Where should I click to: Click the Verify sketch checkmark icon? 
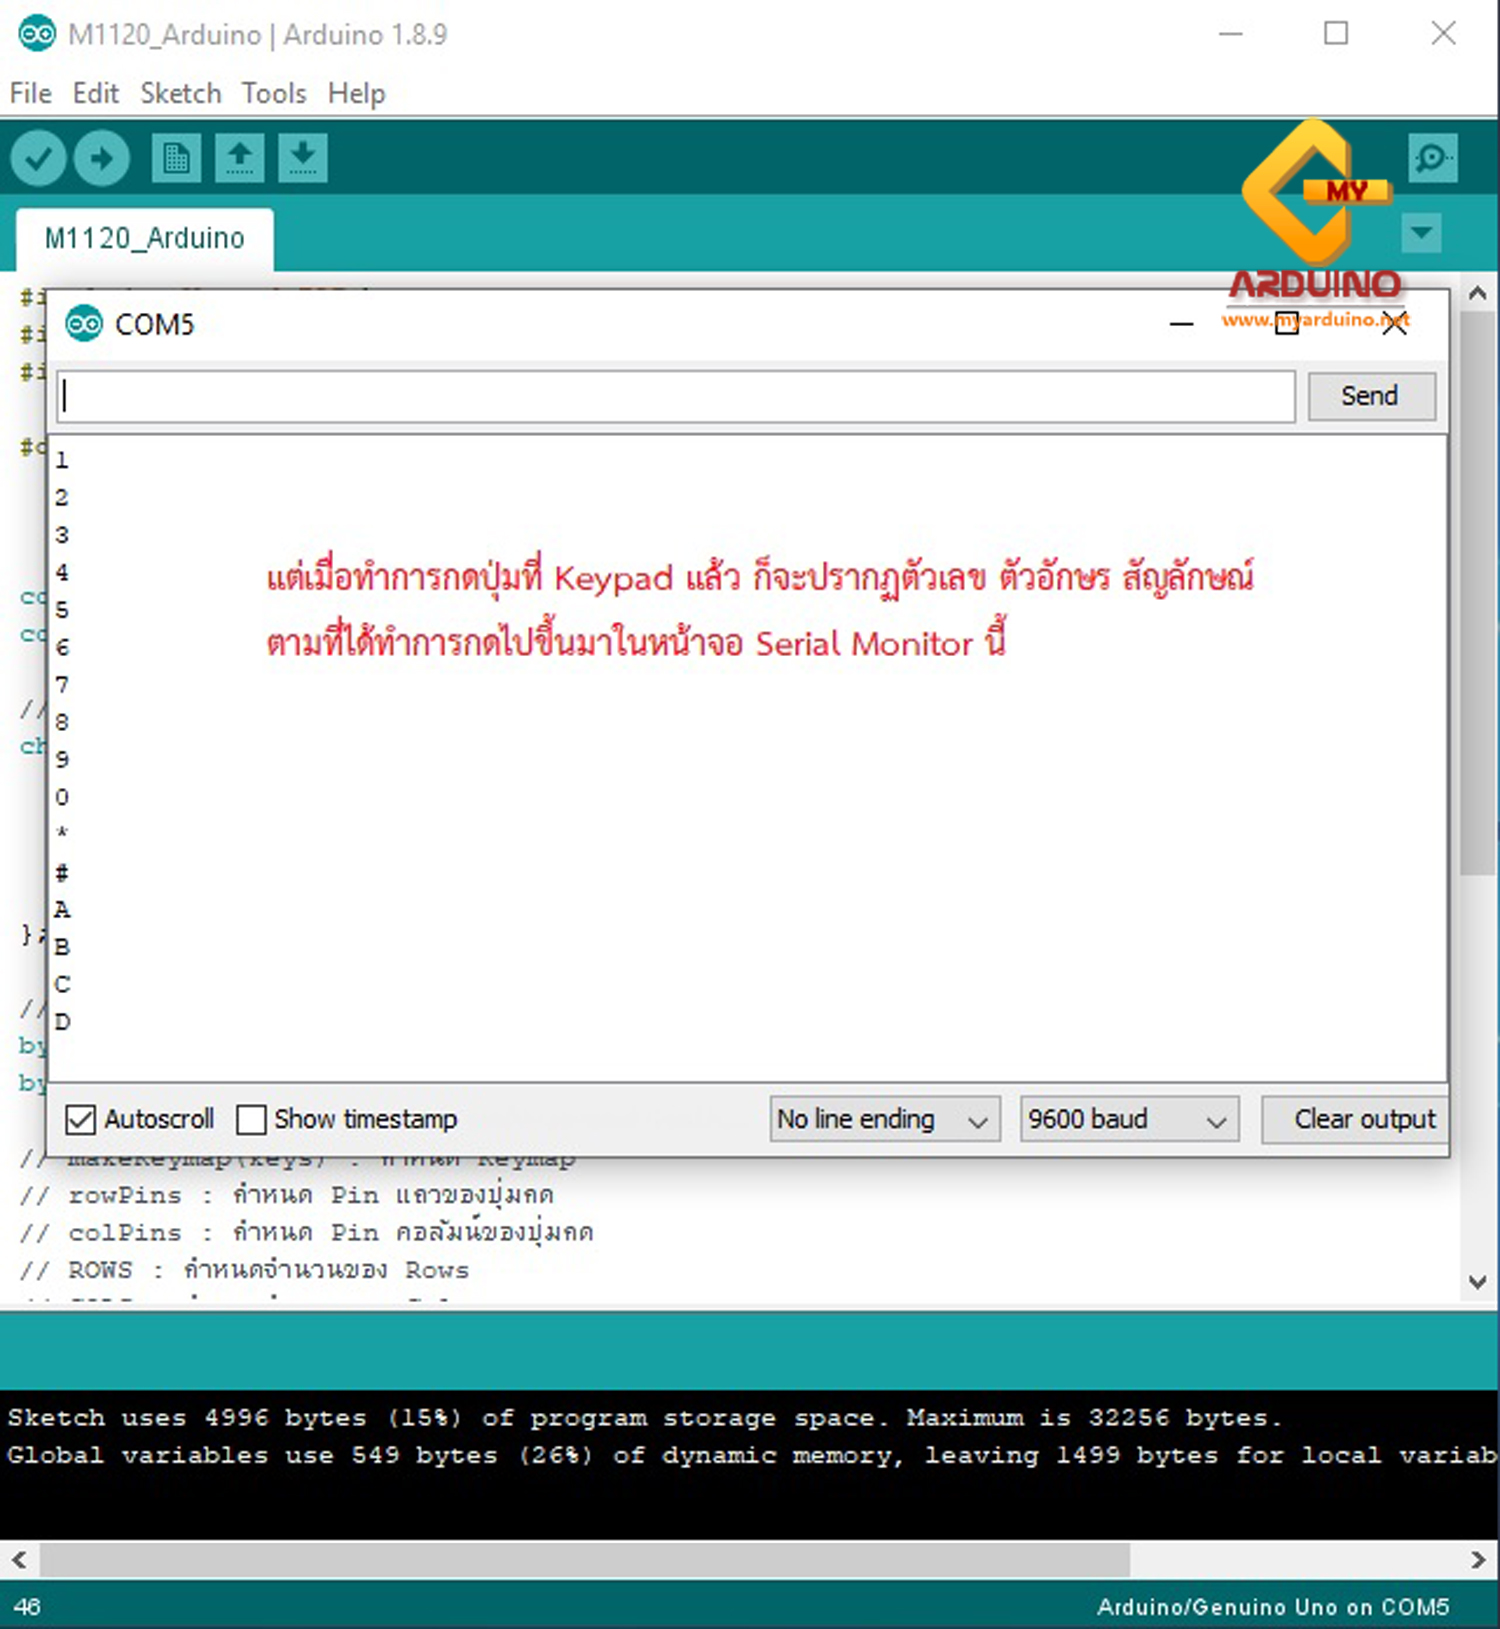pyautogui.click(x=38, y=158)
